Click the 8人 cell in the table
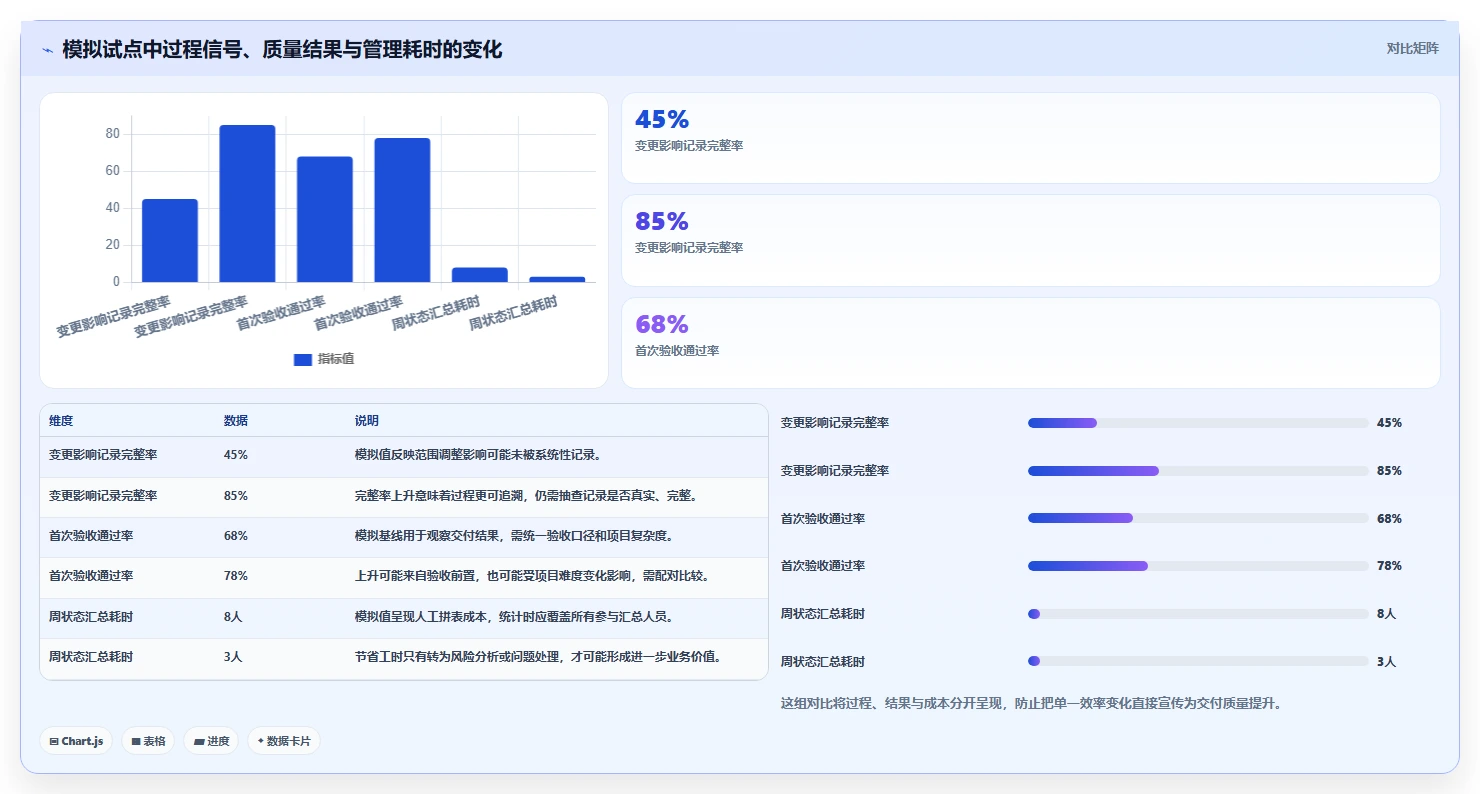 [233, 617]
